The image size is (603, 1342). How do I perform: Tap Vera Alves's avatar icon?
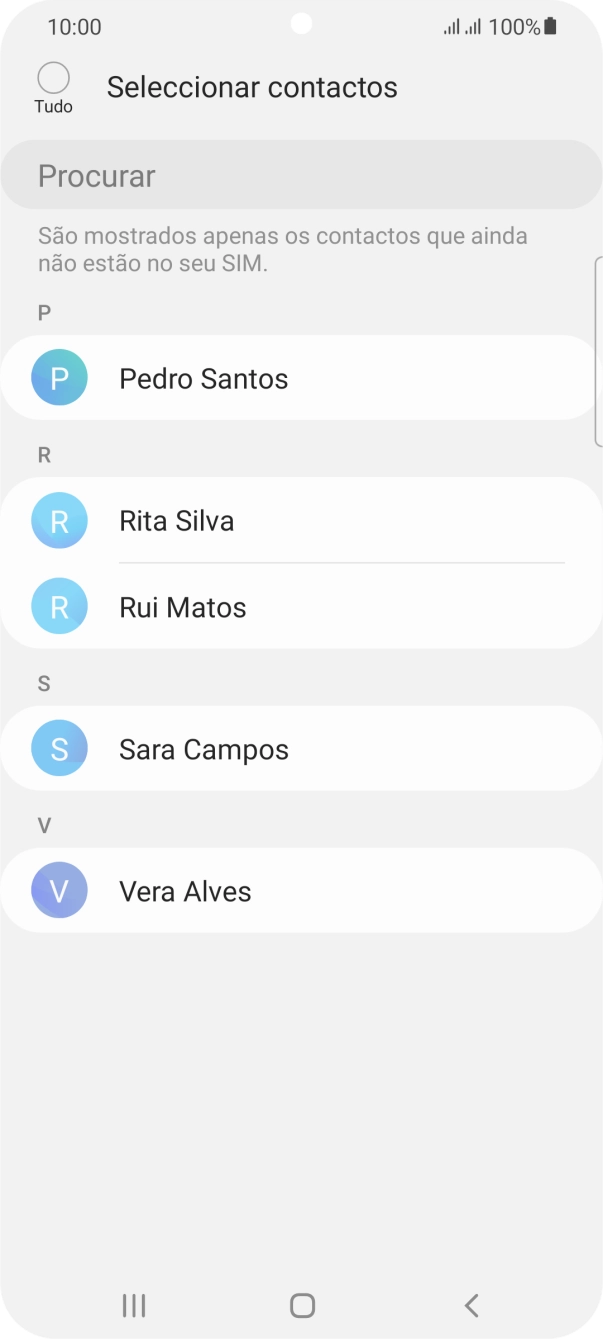[59, 890]
